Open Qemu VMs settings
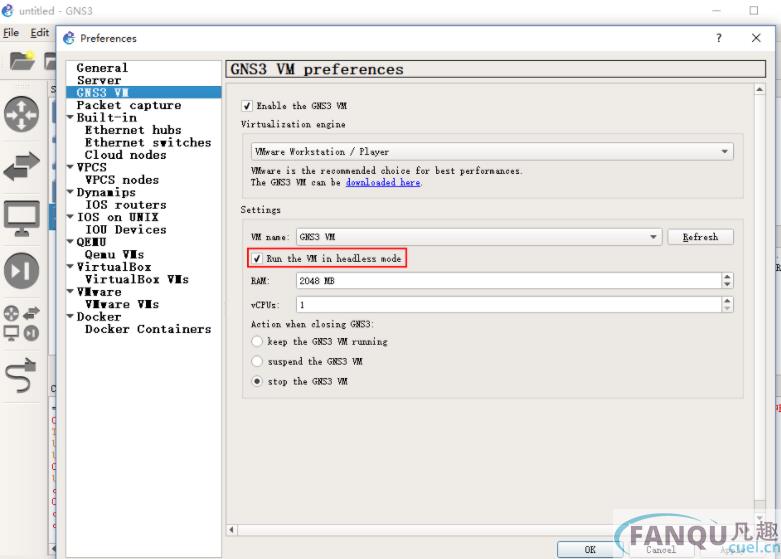This screenshot has width=781, height=559. pyautogui.click(x=114, y=255)
